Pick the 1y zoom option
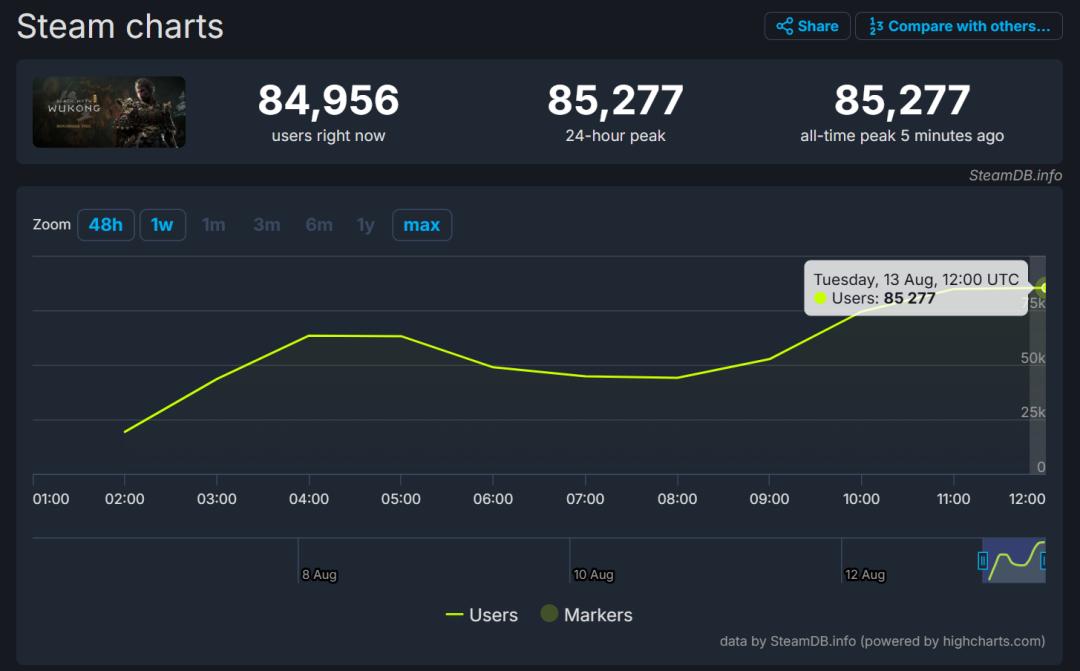The height and width of the screenshot is (671, 1080). [x=366, y=225]
